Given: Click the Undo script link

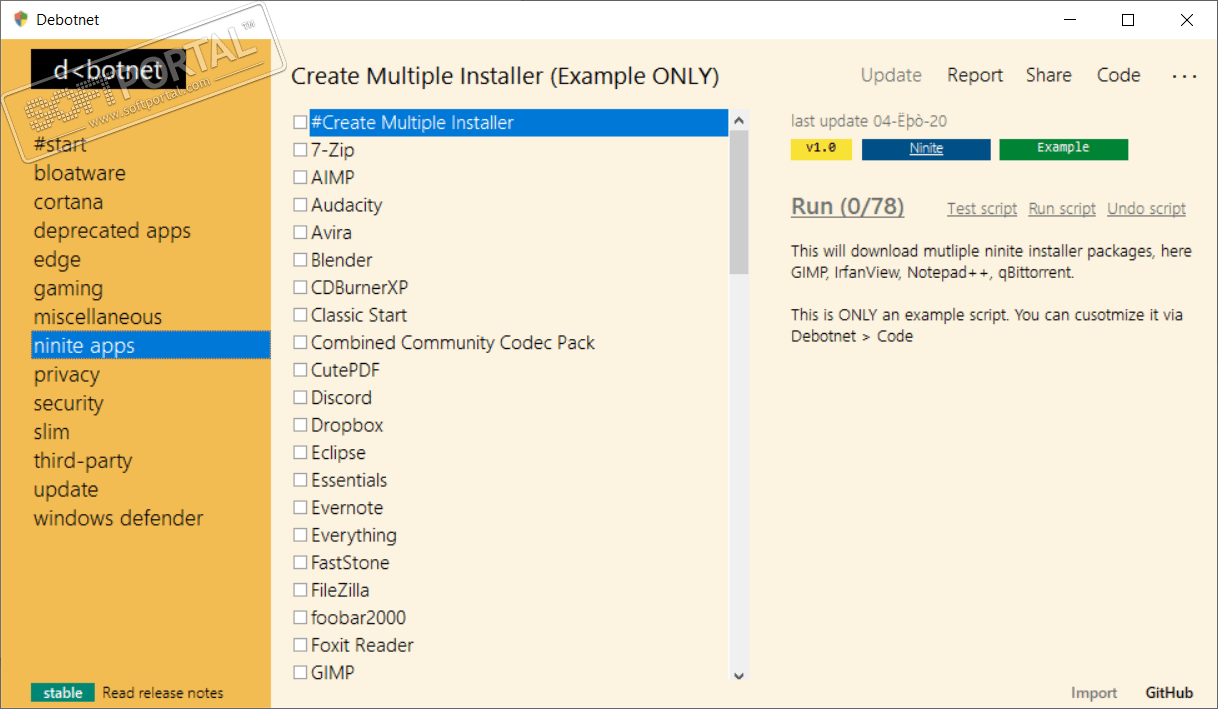Looking at the screenshot, I should point(1147,209).
